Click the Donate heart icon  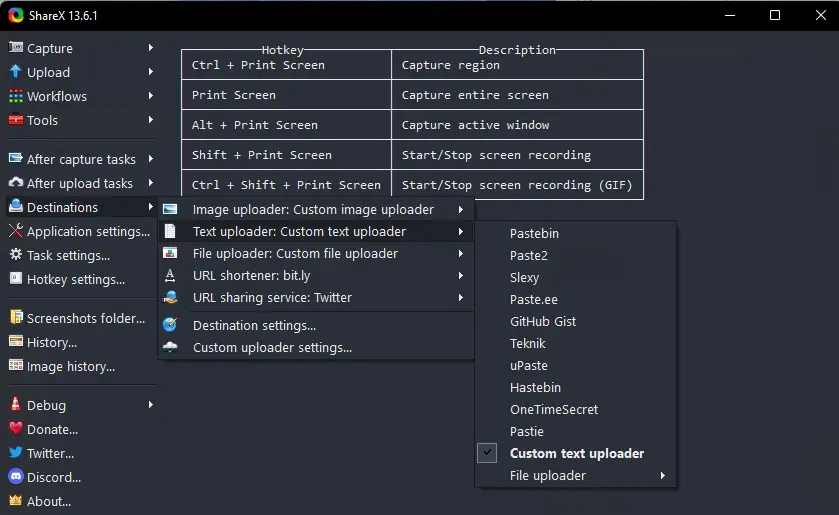pyautogui.click(x=16, y=428)
